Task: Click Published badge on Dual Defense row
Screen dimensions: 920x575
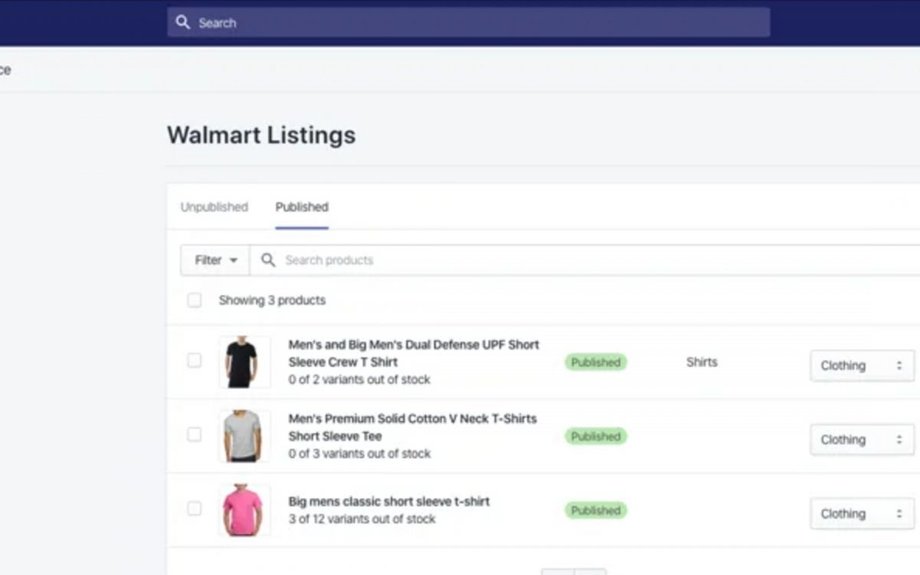Action: (596, 362)
